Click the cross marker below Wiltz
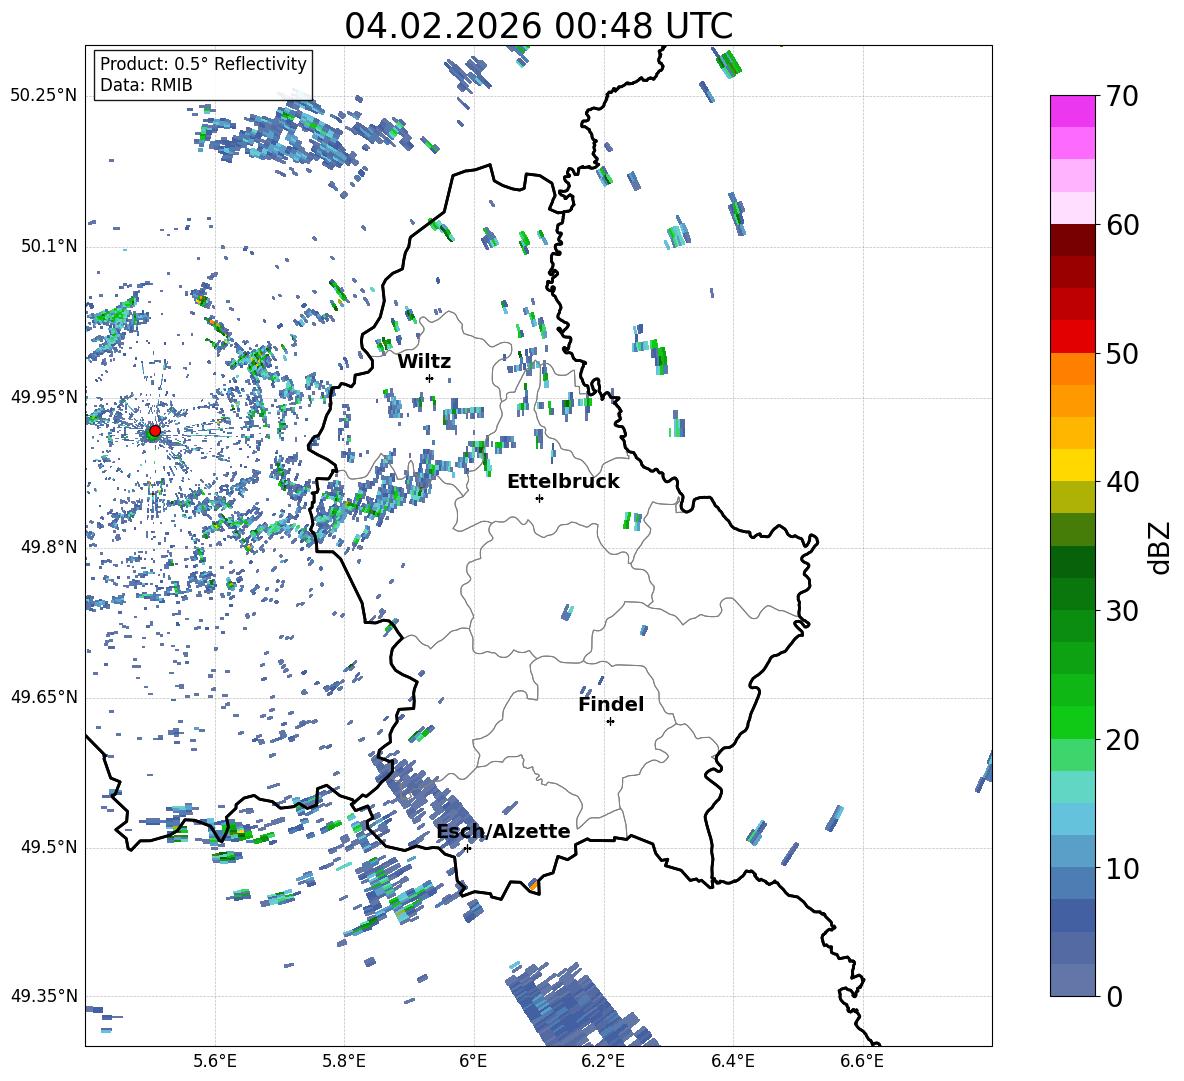This screenshot has width=1184, height=1081. point(430,378)
